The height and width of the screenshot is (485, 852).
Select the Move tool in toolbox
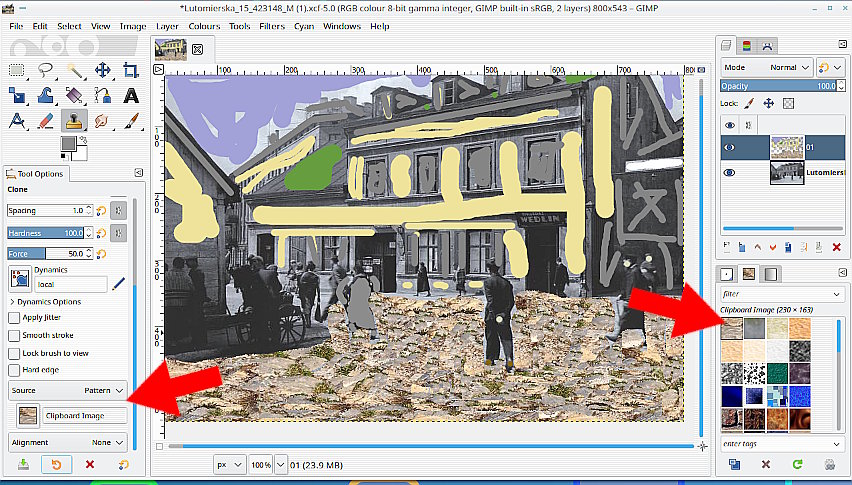[103, 70]
